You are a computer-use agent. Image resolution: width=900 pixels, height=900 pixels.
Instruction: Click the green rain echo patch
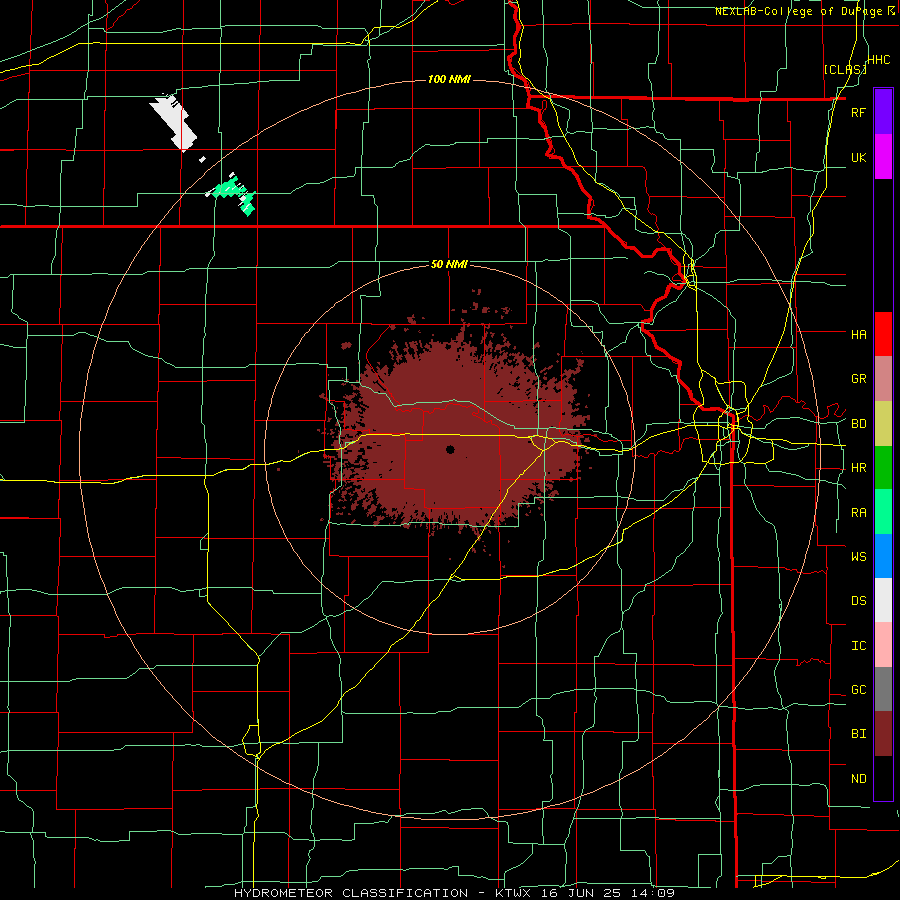(234, 194)
